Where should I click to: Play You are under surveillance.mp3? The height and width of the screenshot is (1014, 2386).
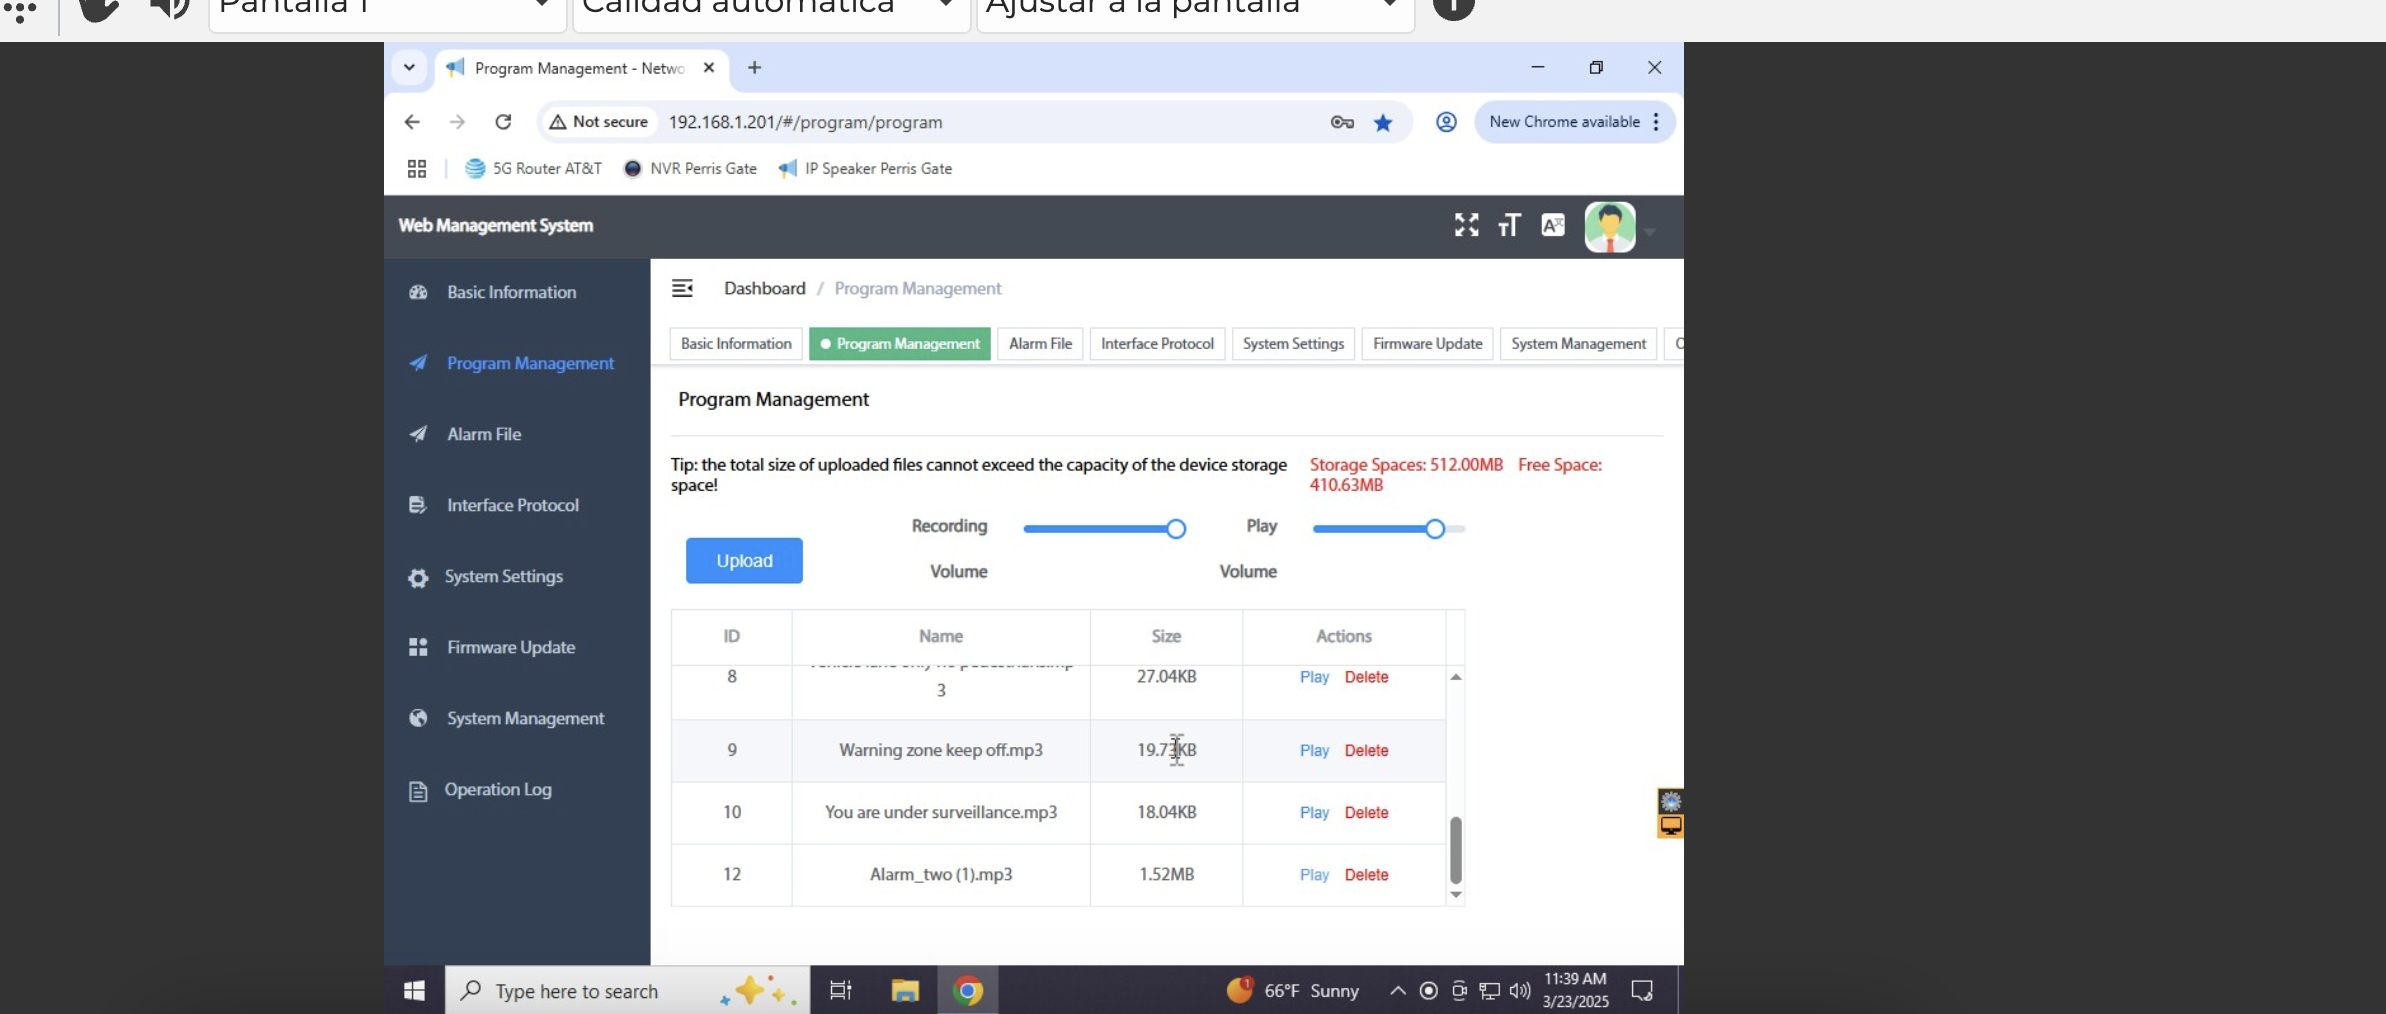pyautogui.click(x=1314, y=813)
